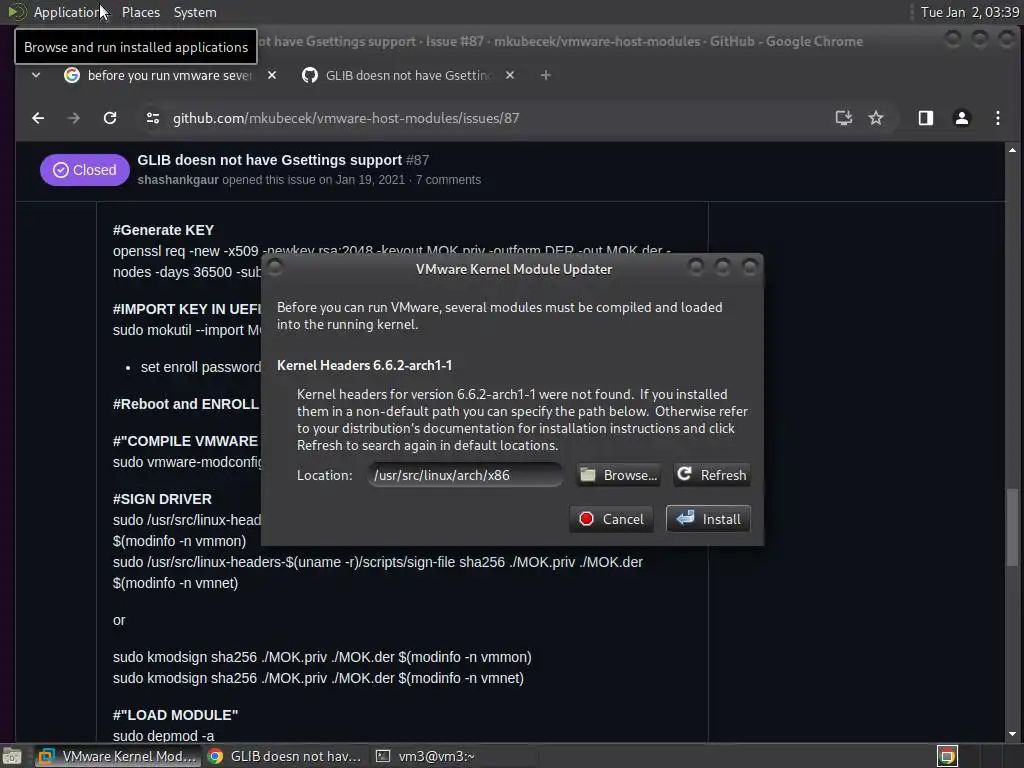
Task: Click 'set enroll password' bullet item
Action: 200,367
